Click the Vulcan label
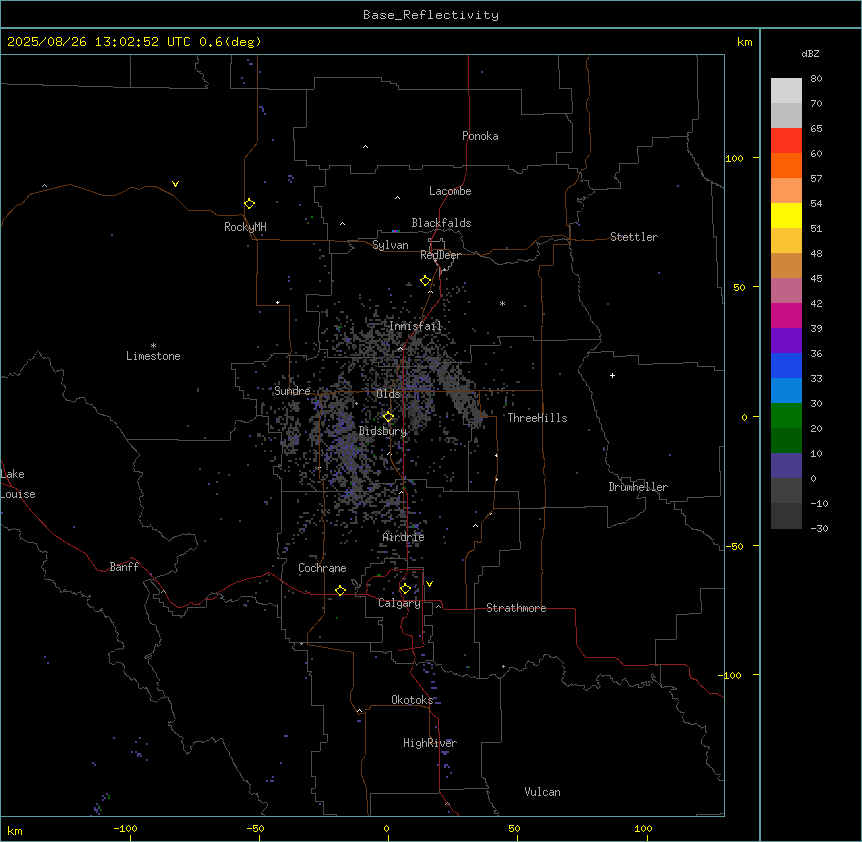862x842 pixels. (542, 792)
